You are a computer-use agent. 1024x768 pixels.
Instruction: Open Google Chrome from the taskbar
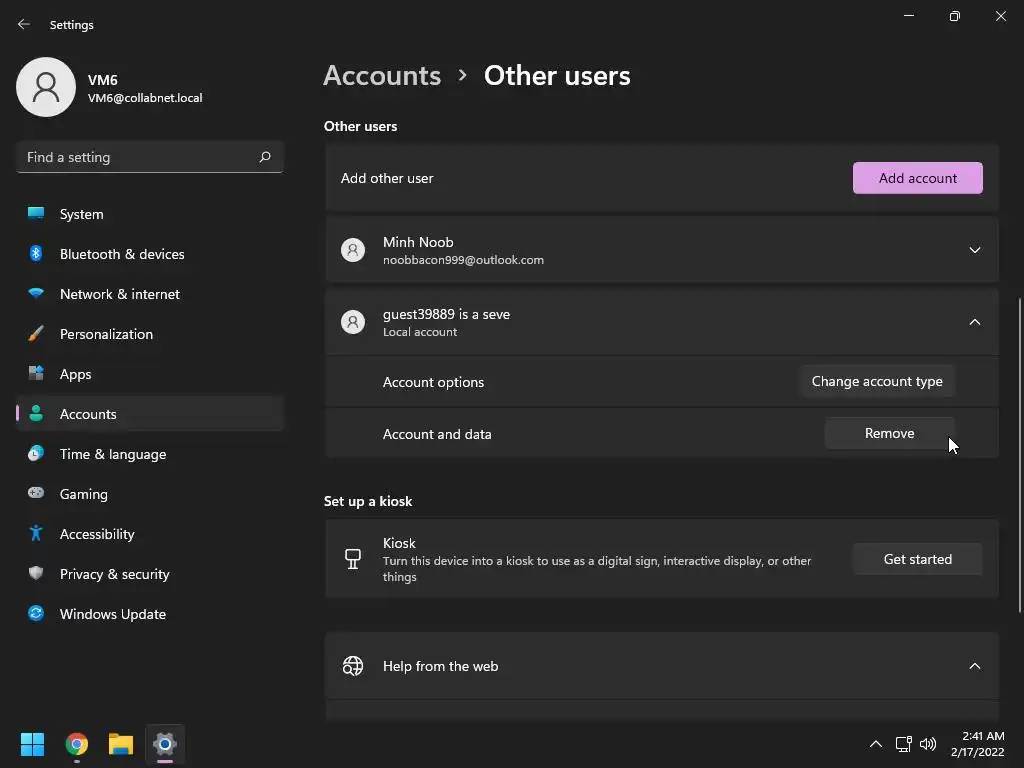pyautogui.click(x=77, y=744)
